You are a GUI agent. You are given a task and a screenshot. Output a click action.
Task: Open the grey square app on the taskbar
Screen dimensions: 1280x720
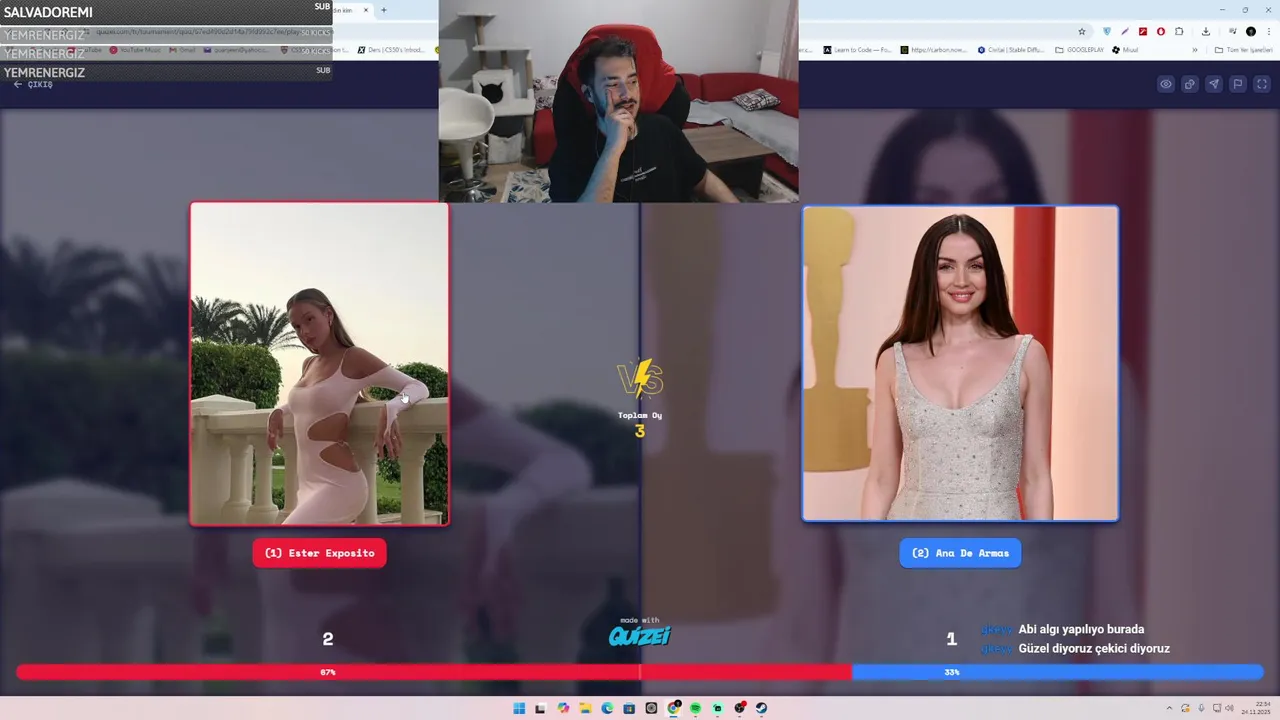[651, 708]
